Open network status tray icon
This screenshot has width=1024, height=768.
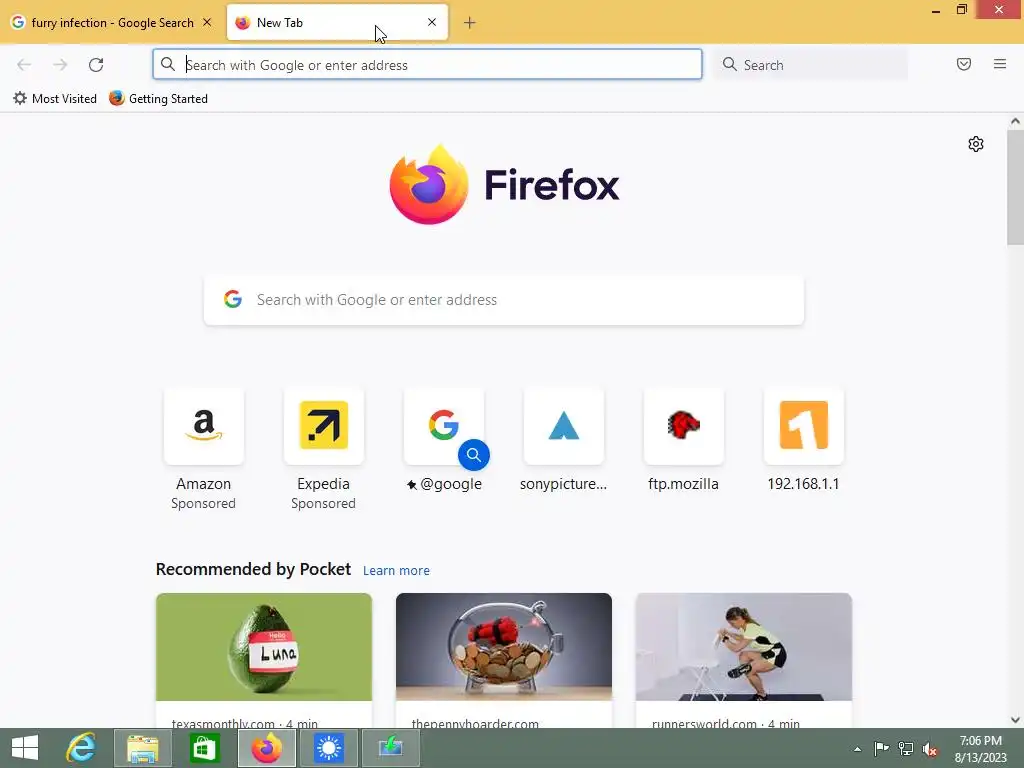coord(906,748)
